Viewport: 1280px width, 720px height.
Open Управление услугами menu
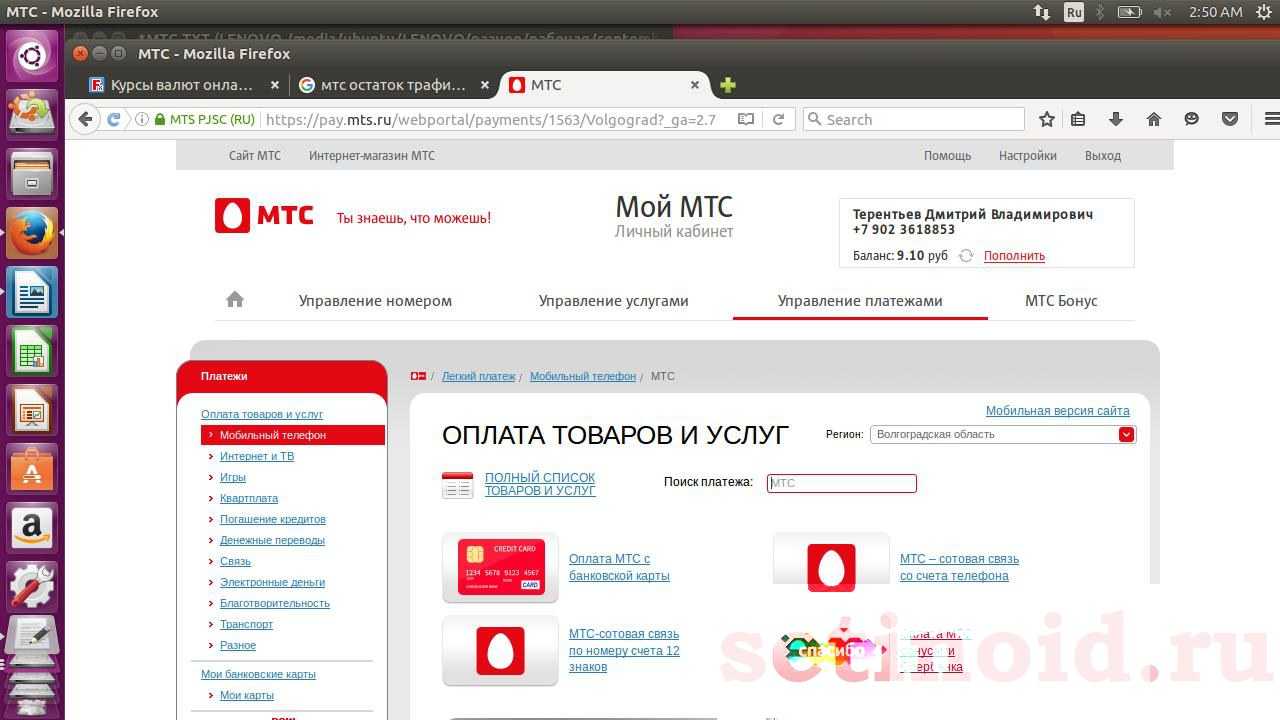[x=614, y=301]
